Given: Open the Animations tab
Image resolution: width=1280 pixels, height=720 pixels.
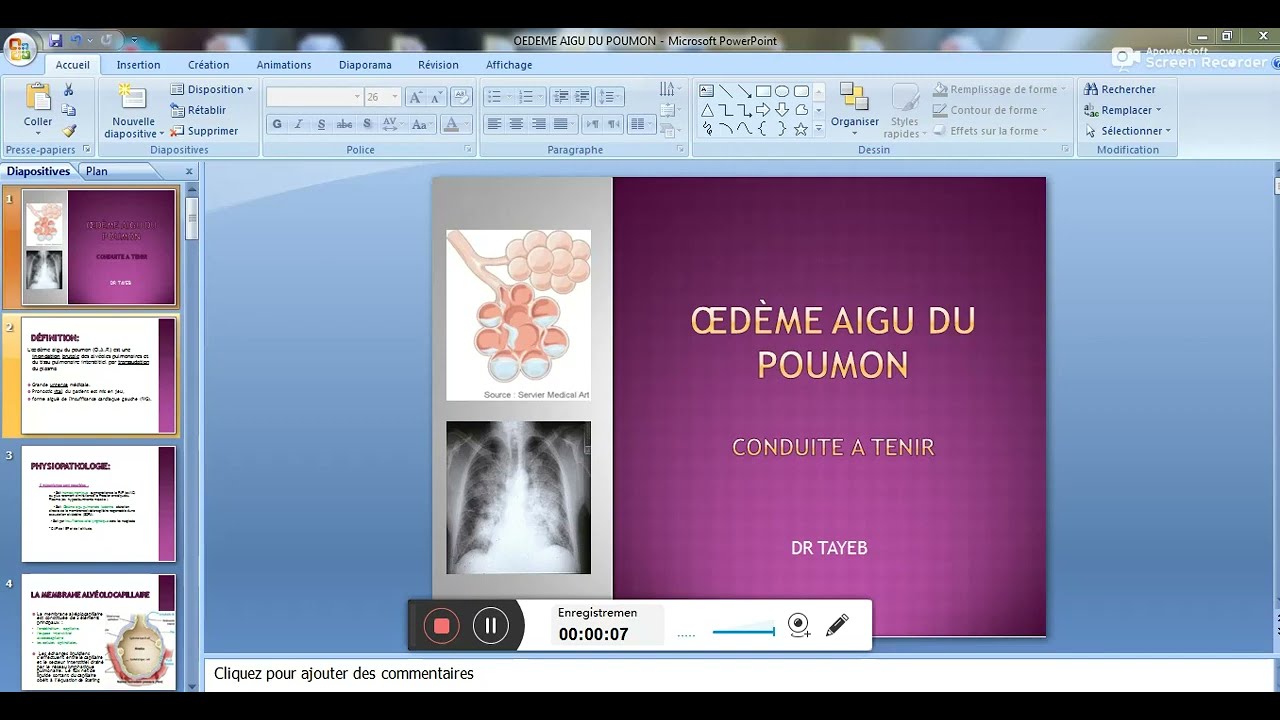Looking at the screenshot, I should [284, 65].
